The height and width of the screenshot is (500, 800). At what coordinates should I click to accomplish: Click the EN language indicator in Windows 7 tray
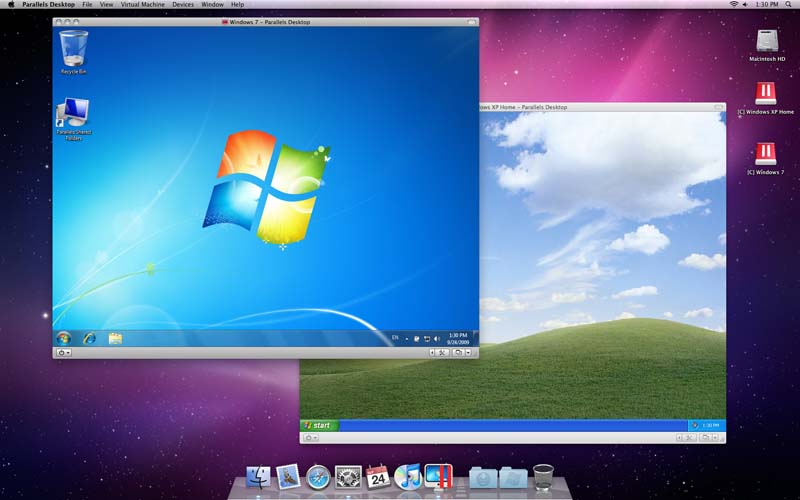coord(395,338)
